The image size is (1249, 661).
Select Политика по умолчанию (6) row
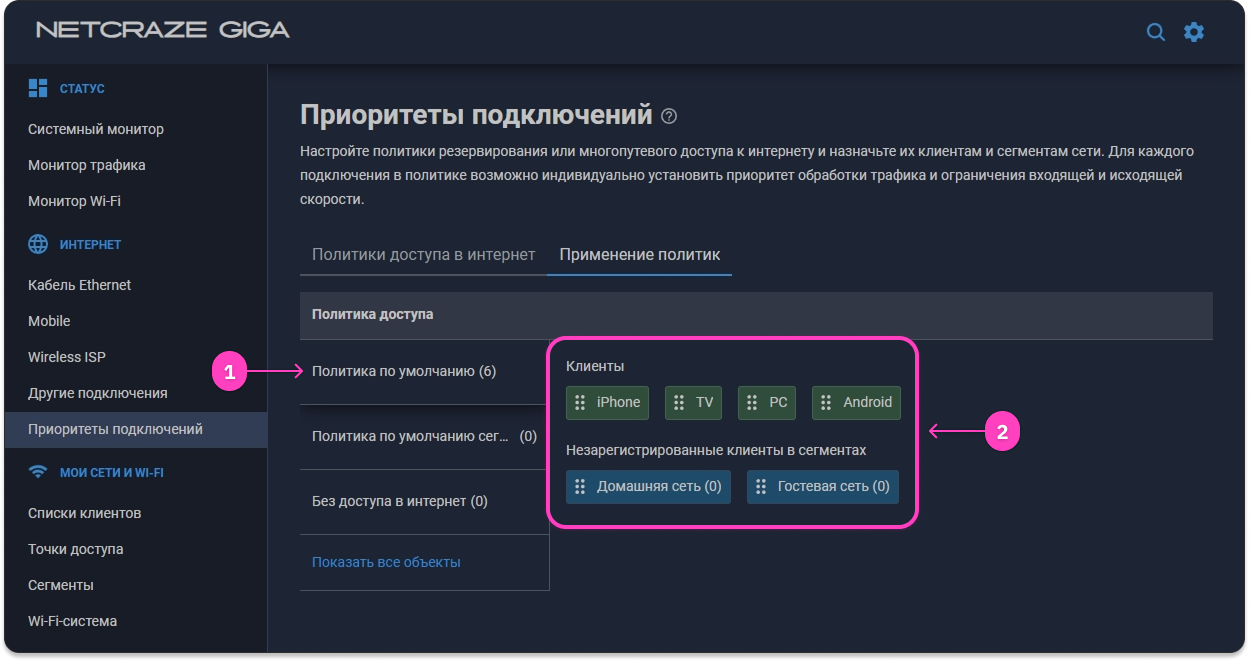pyautogui.click(x=403, y=371)
